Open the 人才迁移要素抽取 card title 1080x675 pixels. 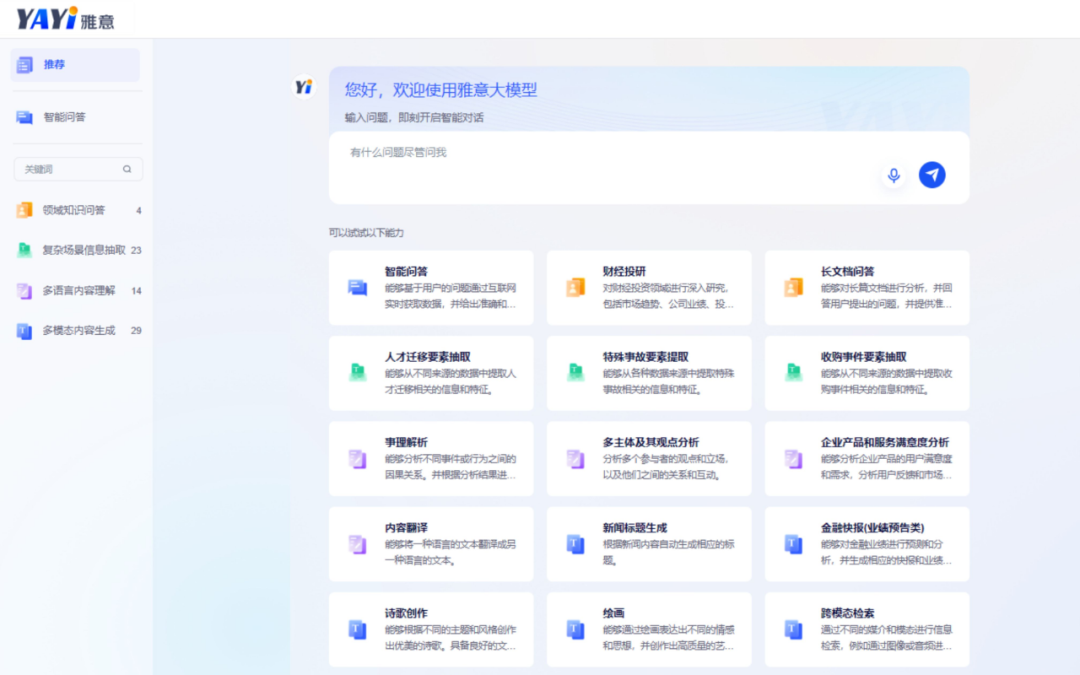pyautogui.click(x=427, y=357)
